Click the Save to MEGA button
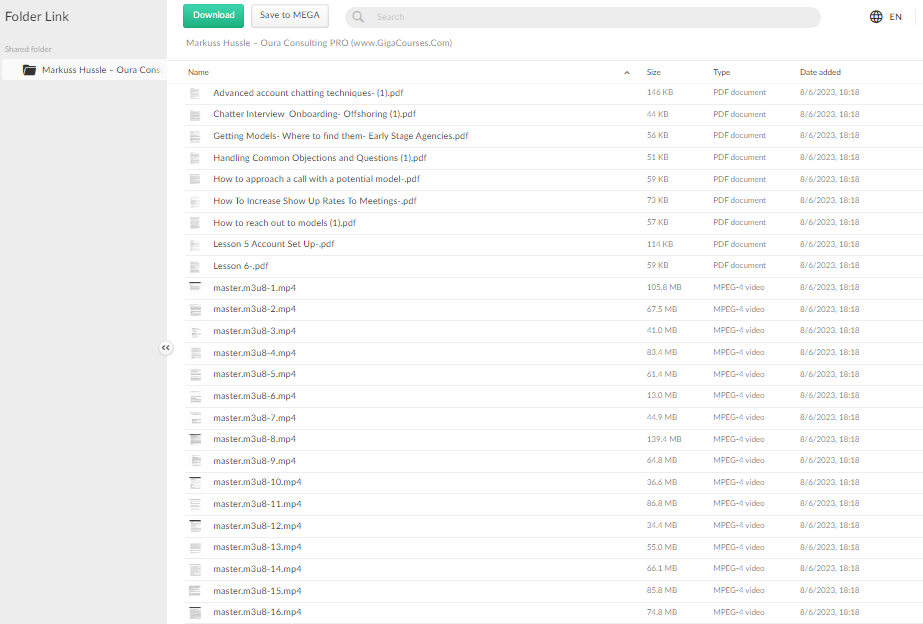 point(289,15)
